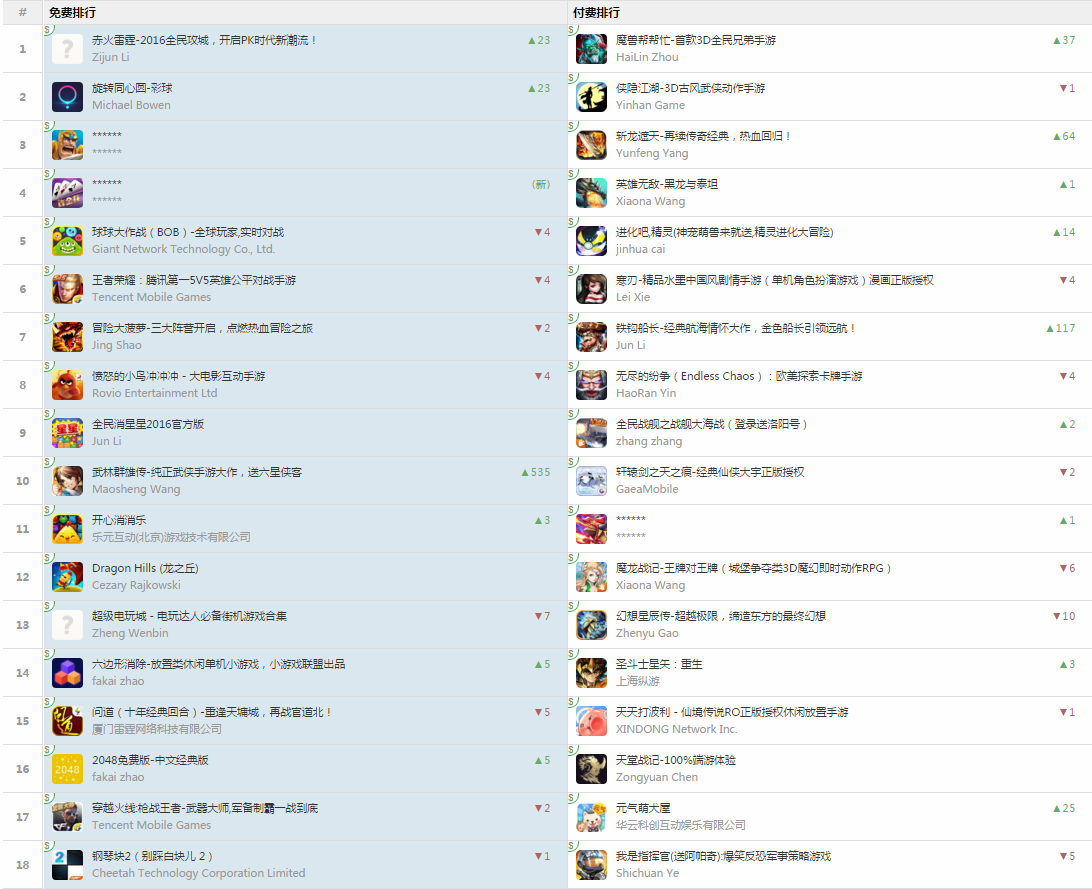1092x889 pixels.
Task: Click the 全民战舰之战舰大海战 app icon
Action: [x=591, y=433]
